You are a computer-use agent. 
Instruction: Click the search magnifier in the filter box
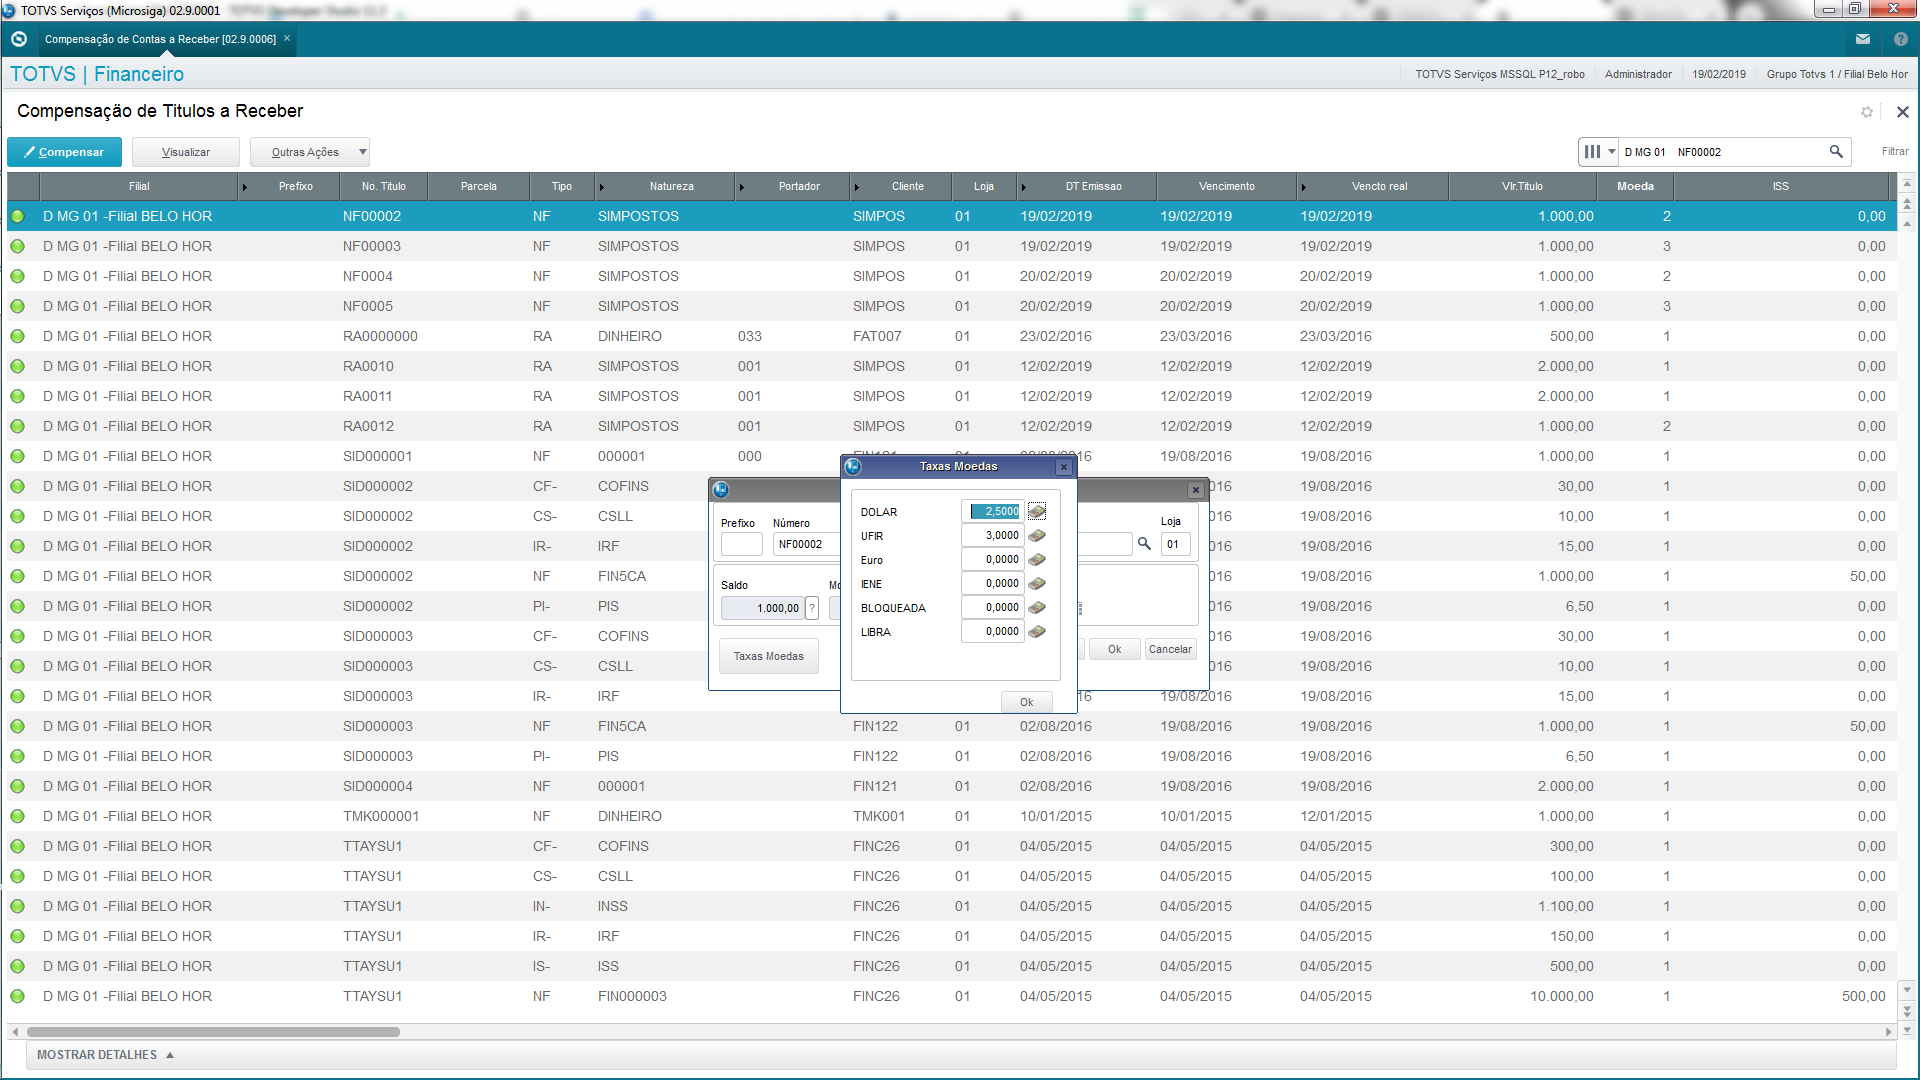[1836, 152]
